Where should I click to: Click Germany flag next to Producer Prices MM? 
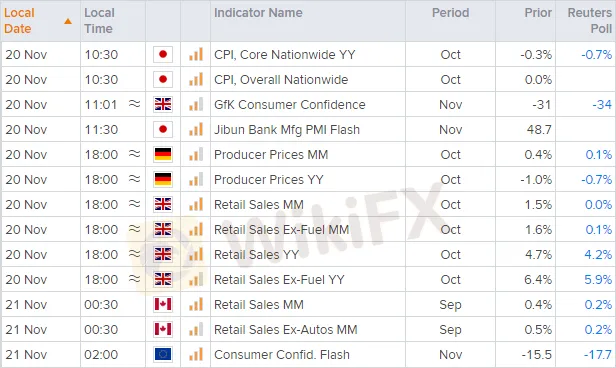tap(163, 154)
